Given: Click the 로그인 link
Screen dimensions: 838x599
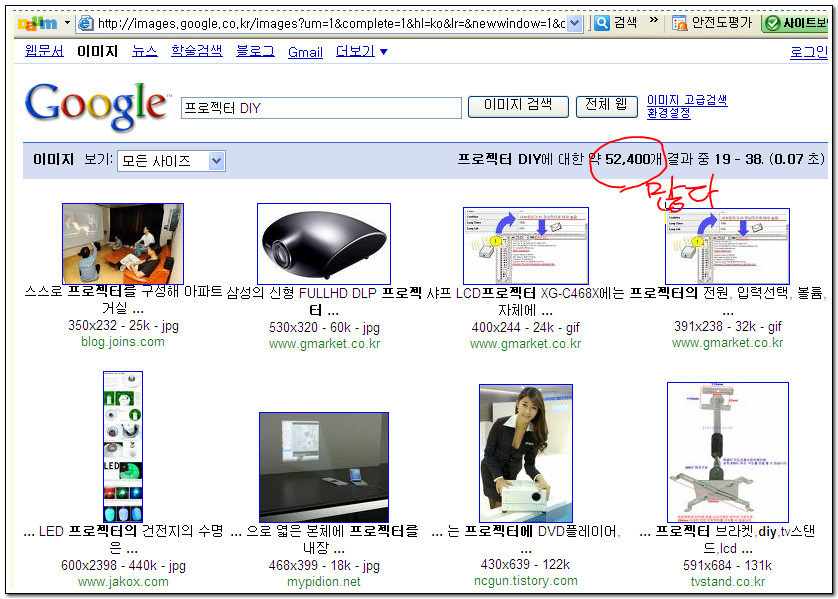Looking at the screenshot, I should point(809,52).
